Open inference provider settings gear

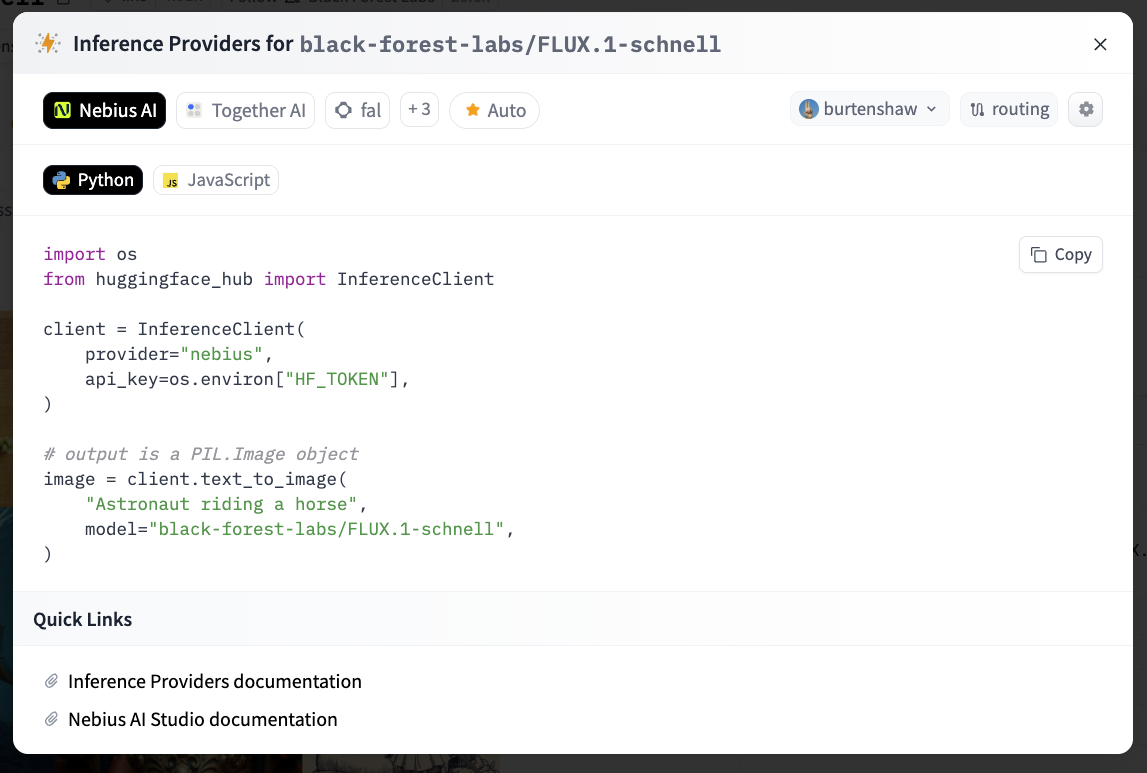tap(1085, 109)
